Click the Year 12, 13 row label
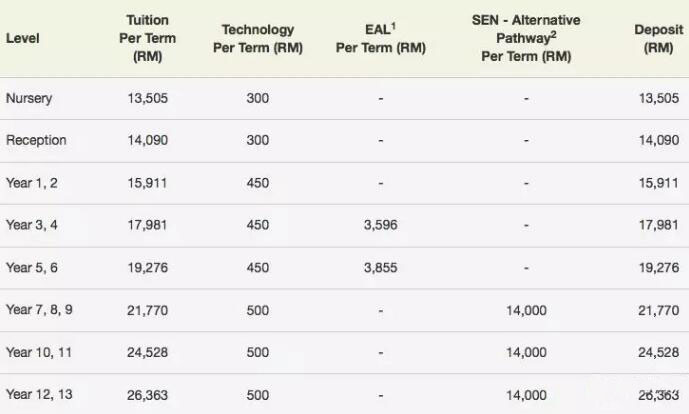This screenshot has height=414, width=689. pyautogui.click(x=39, y=395)
